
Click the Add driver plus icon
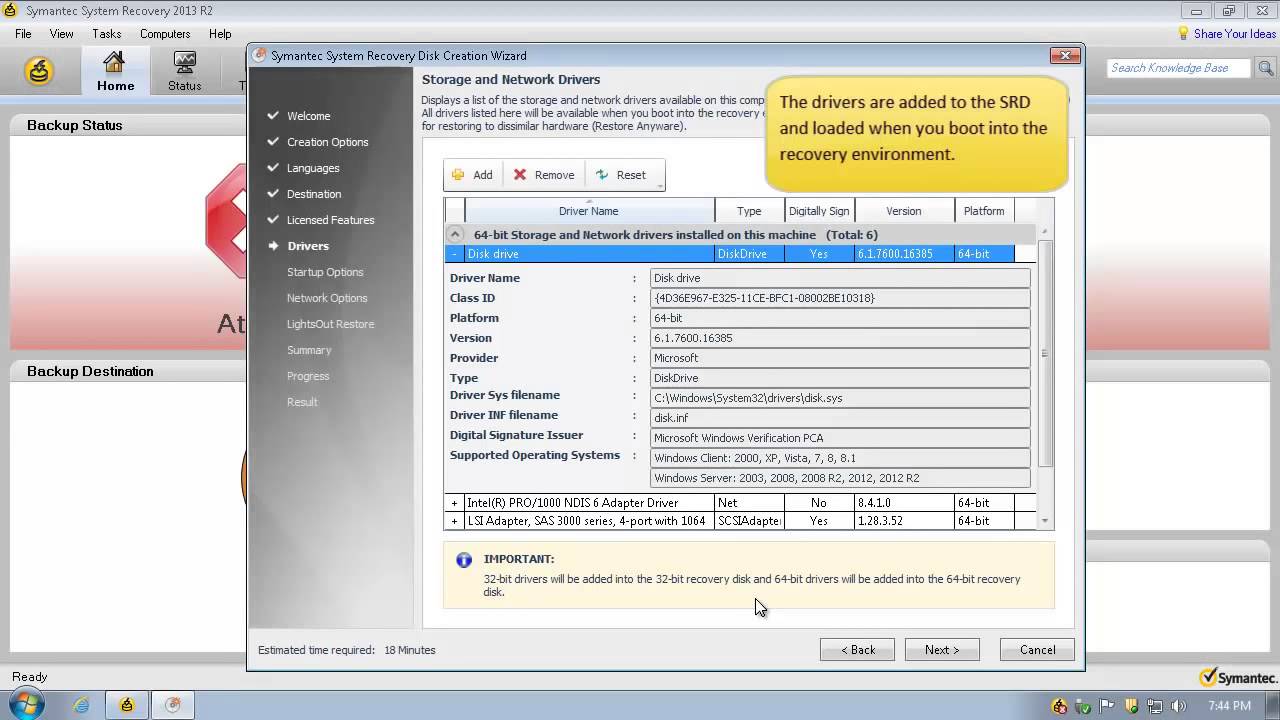pyautogui.click(x=458, y=175)
